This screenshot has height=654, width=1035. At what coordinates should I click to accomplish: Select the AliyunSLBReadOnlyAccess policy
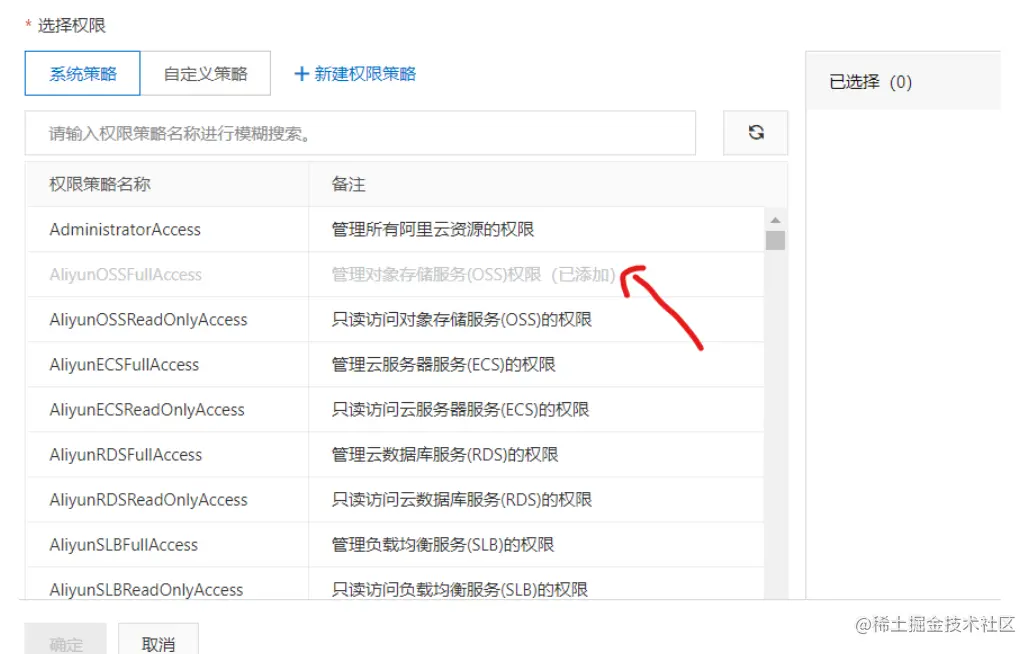click(147, 589)
